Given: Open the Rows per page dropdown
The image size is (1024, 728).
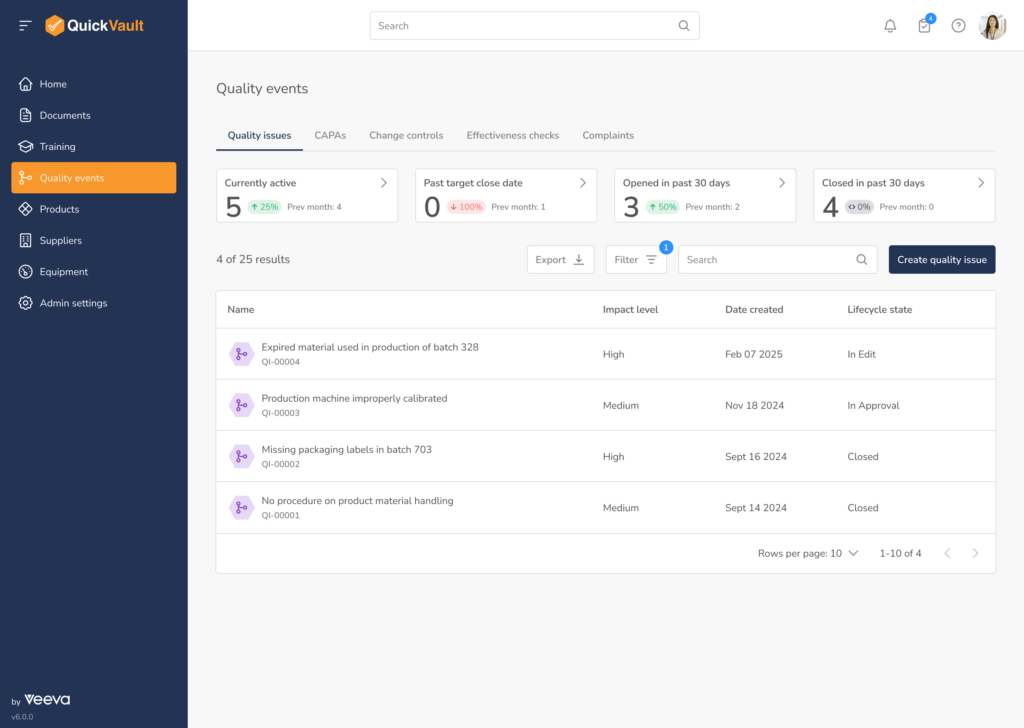Looking at the screenshot, I should (852, 553).
